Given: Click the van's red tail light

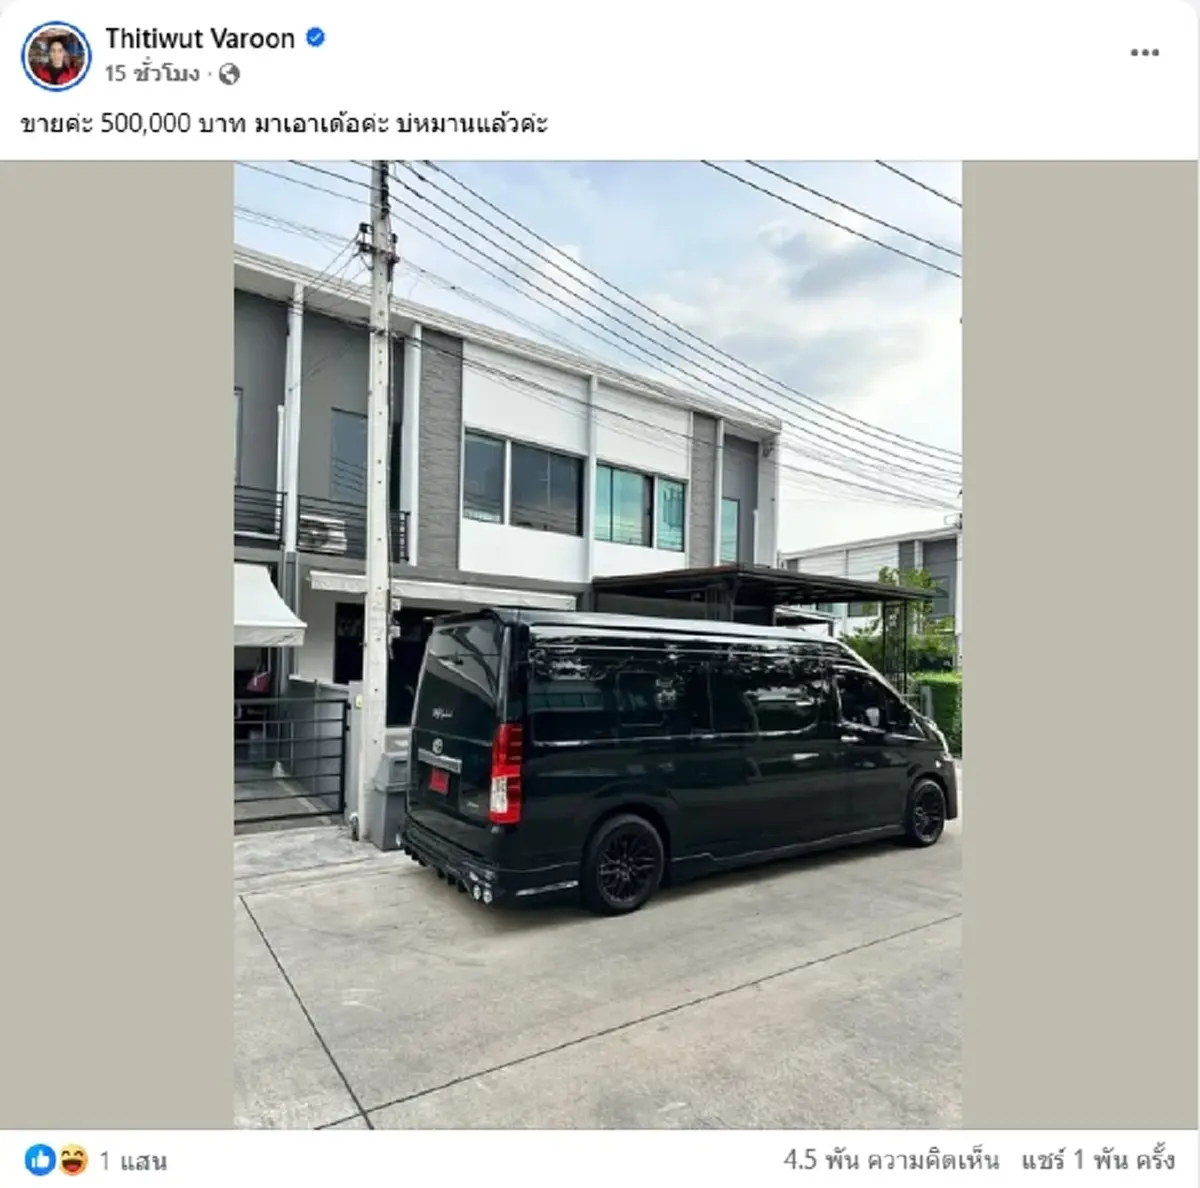Looking at the screenshot, I should coord(506,772).
